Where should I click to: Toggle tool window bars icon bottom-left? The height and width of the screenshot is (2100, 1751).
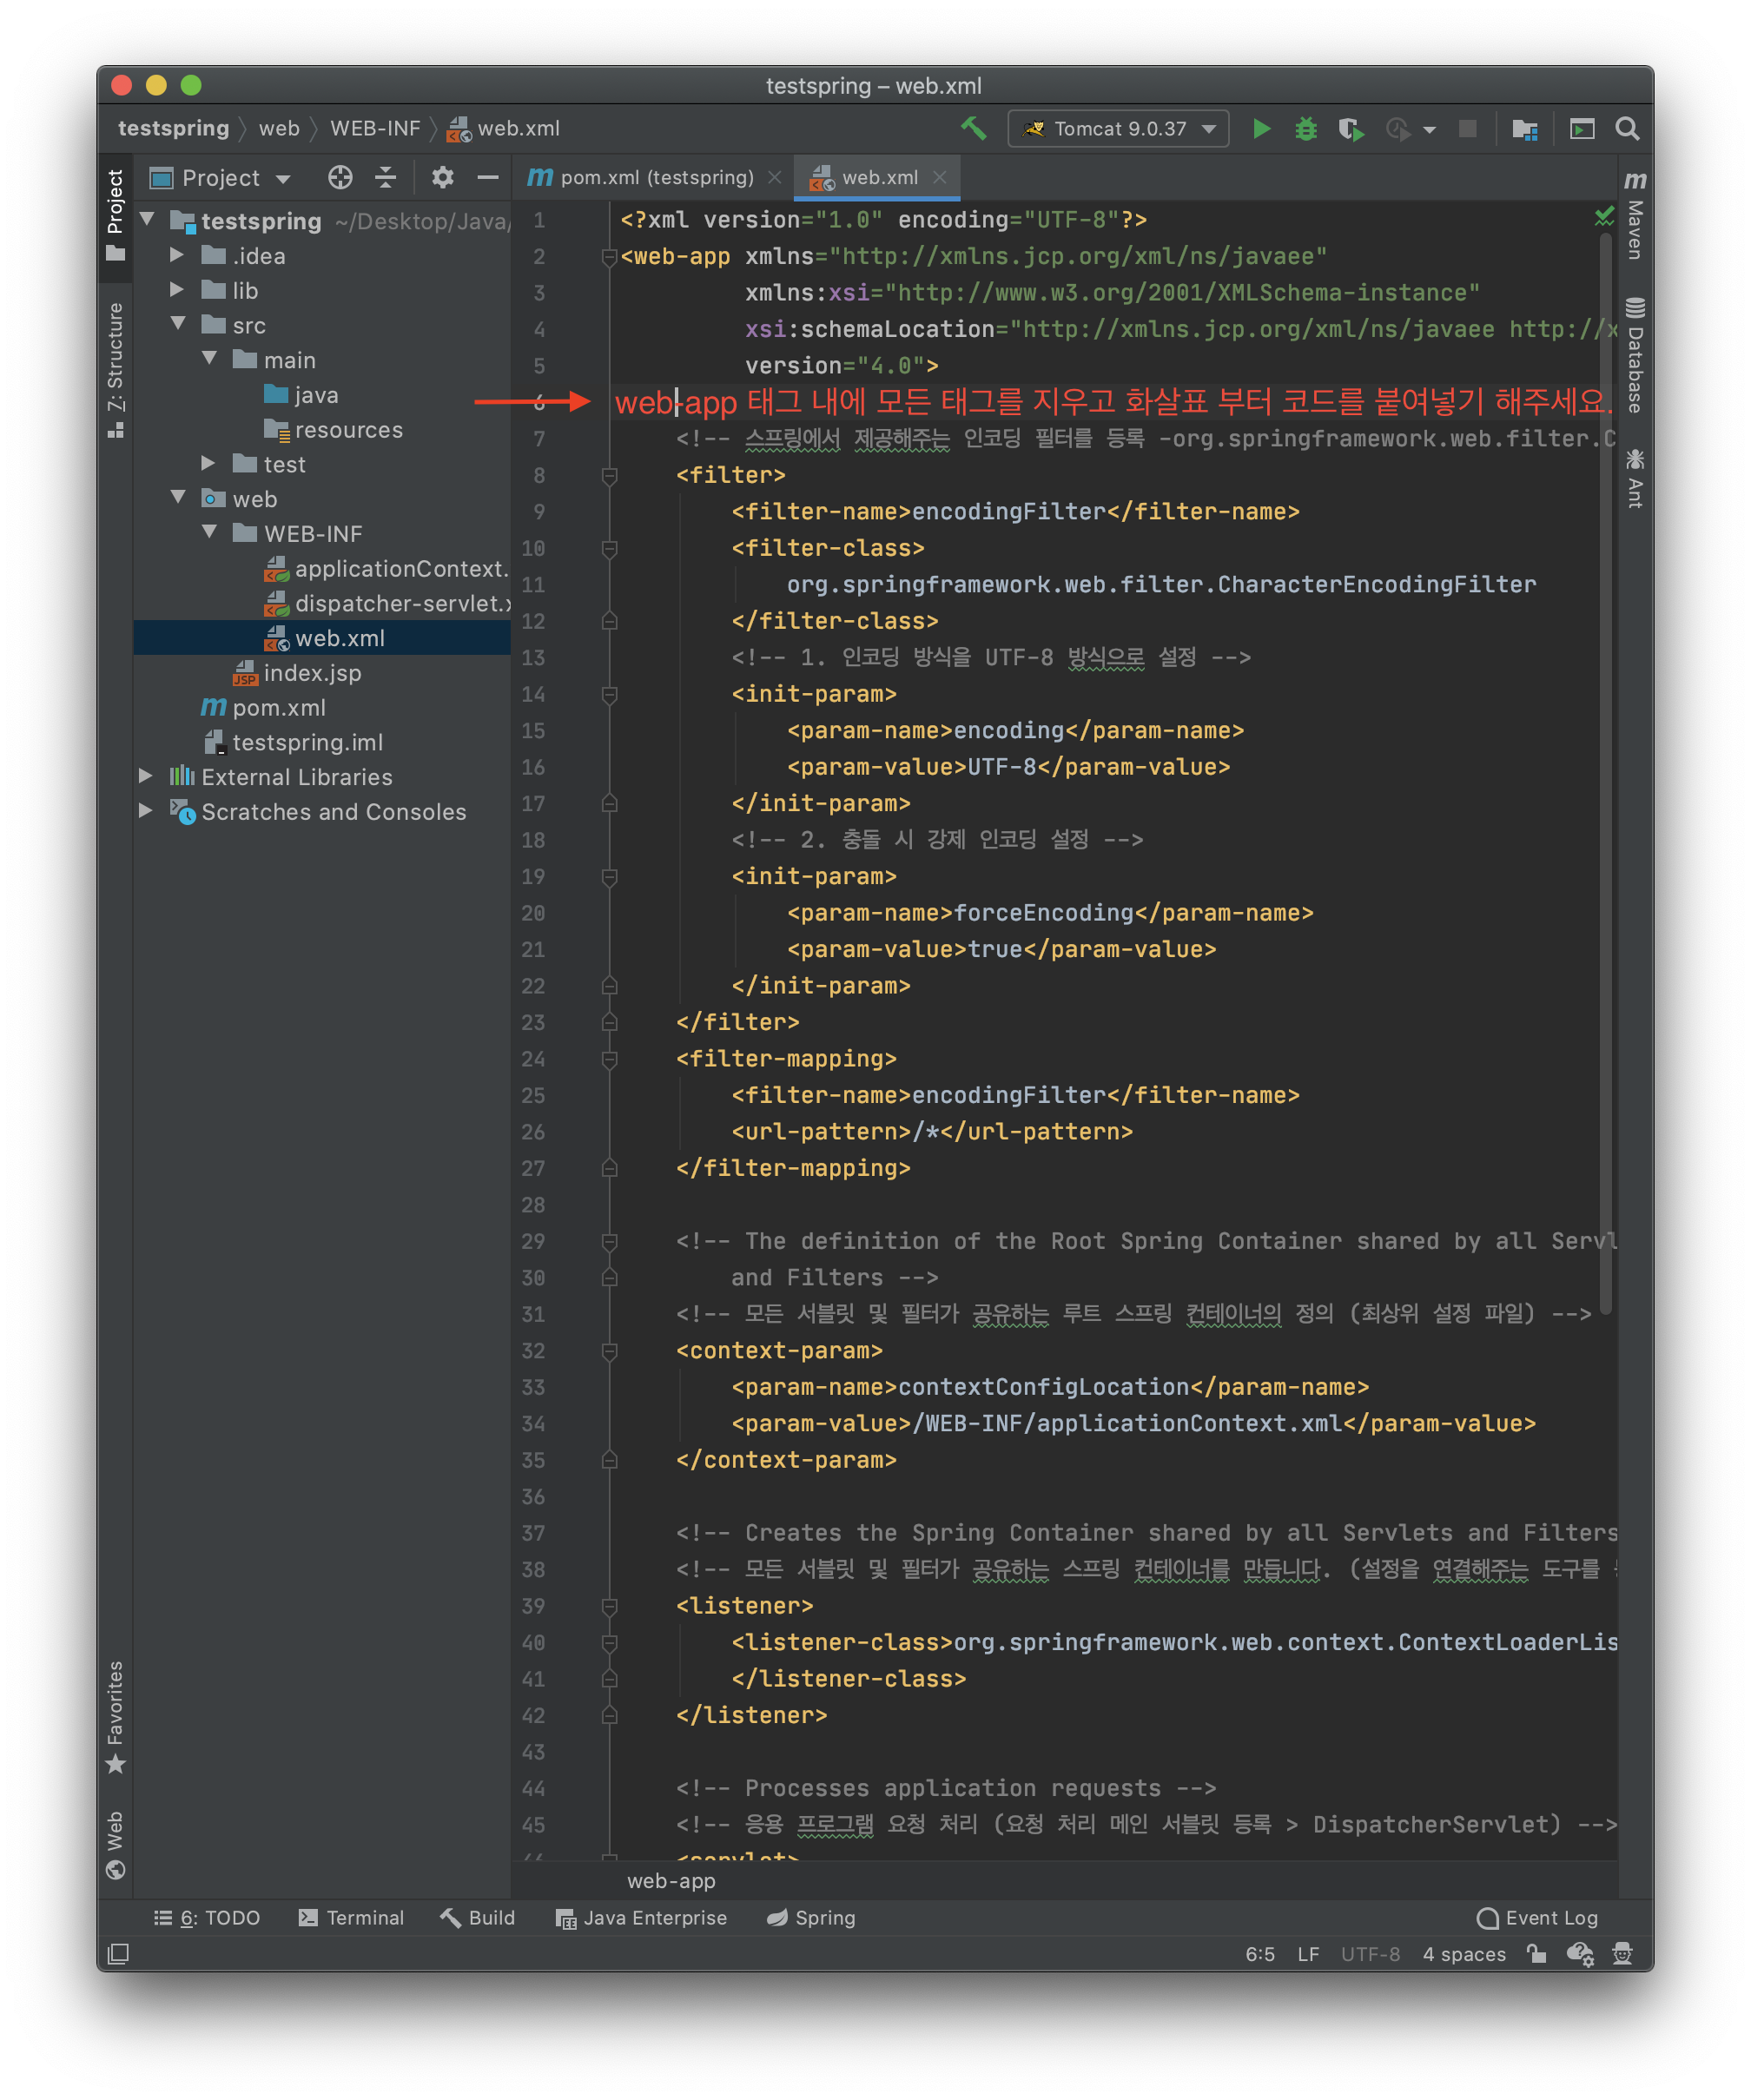pos(118,1953)
